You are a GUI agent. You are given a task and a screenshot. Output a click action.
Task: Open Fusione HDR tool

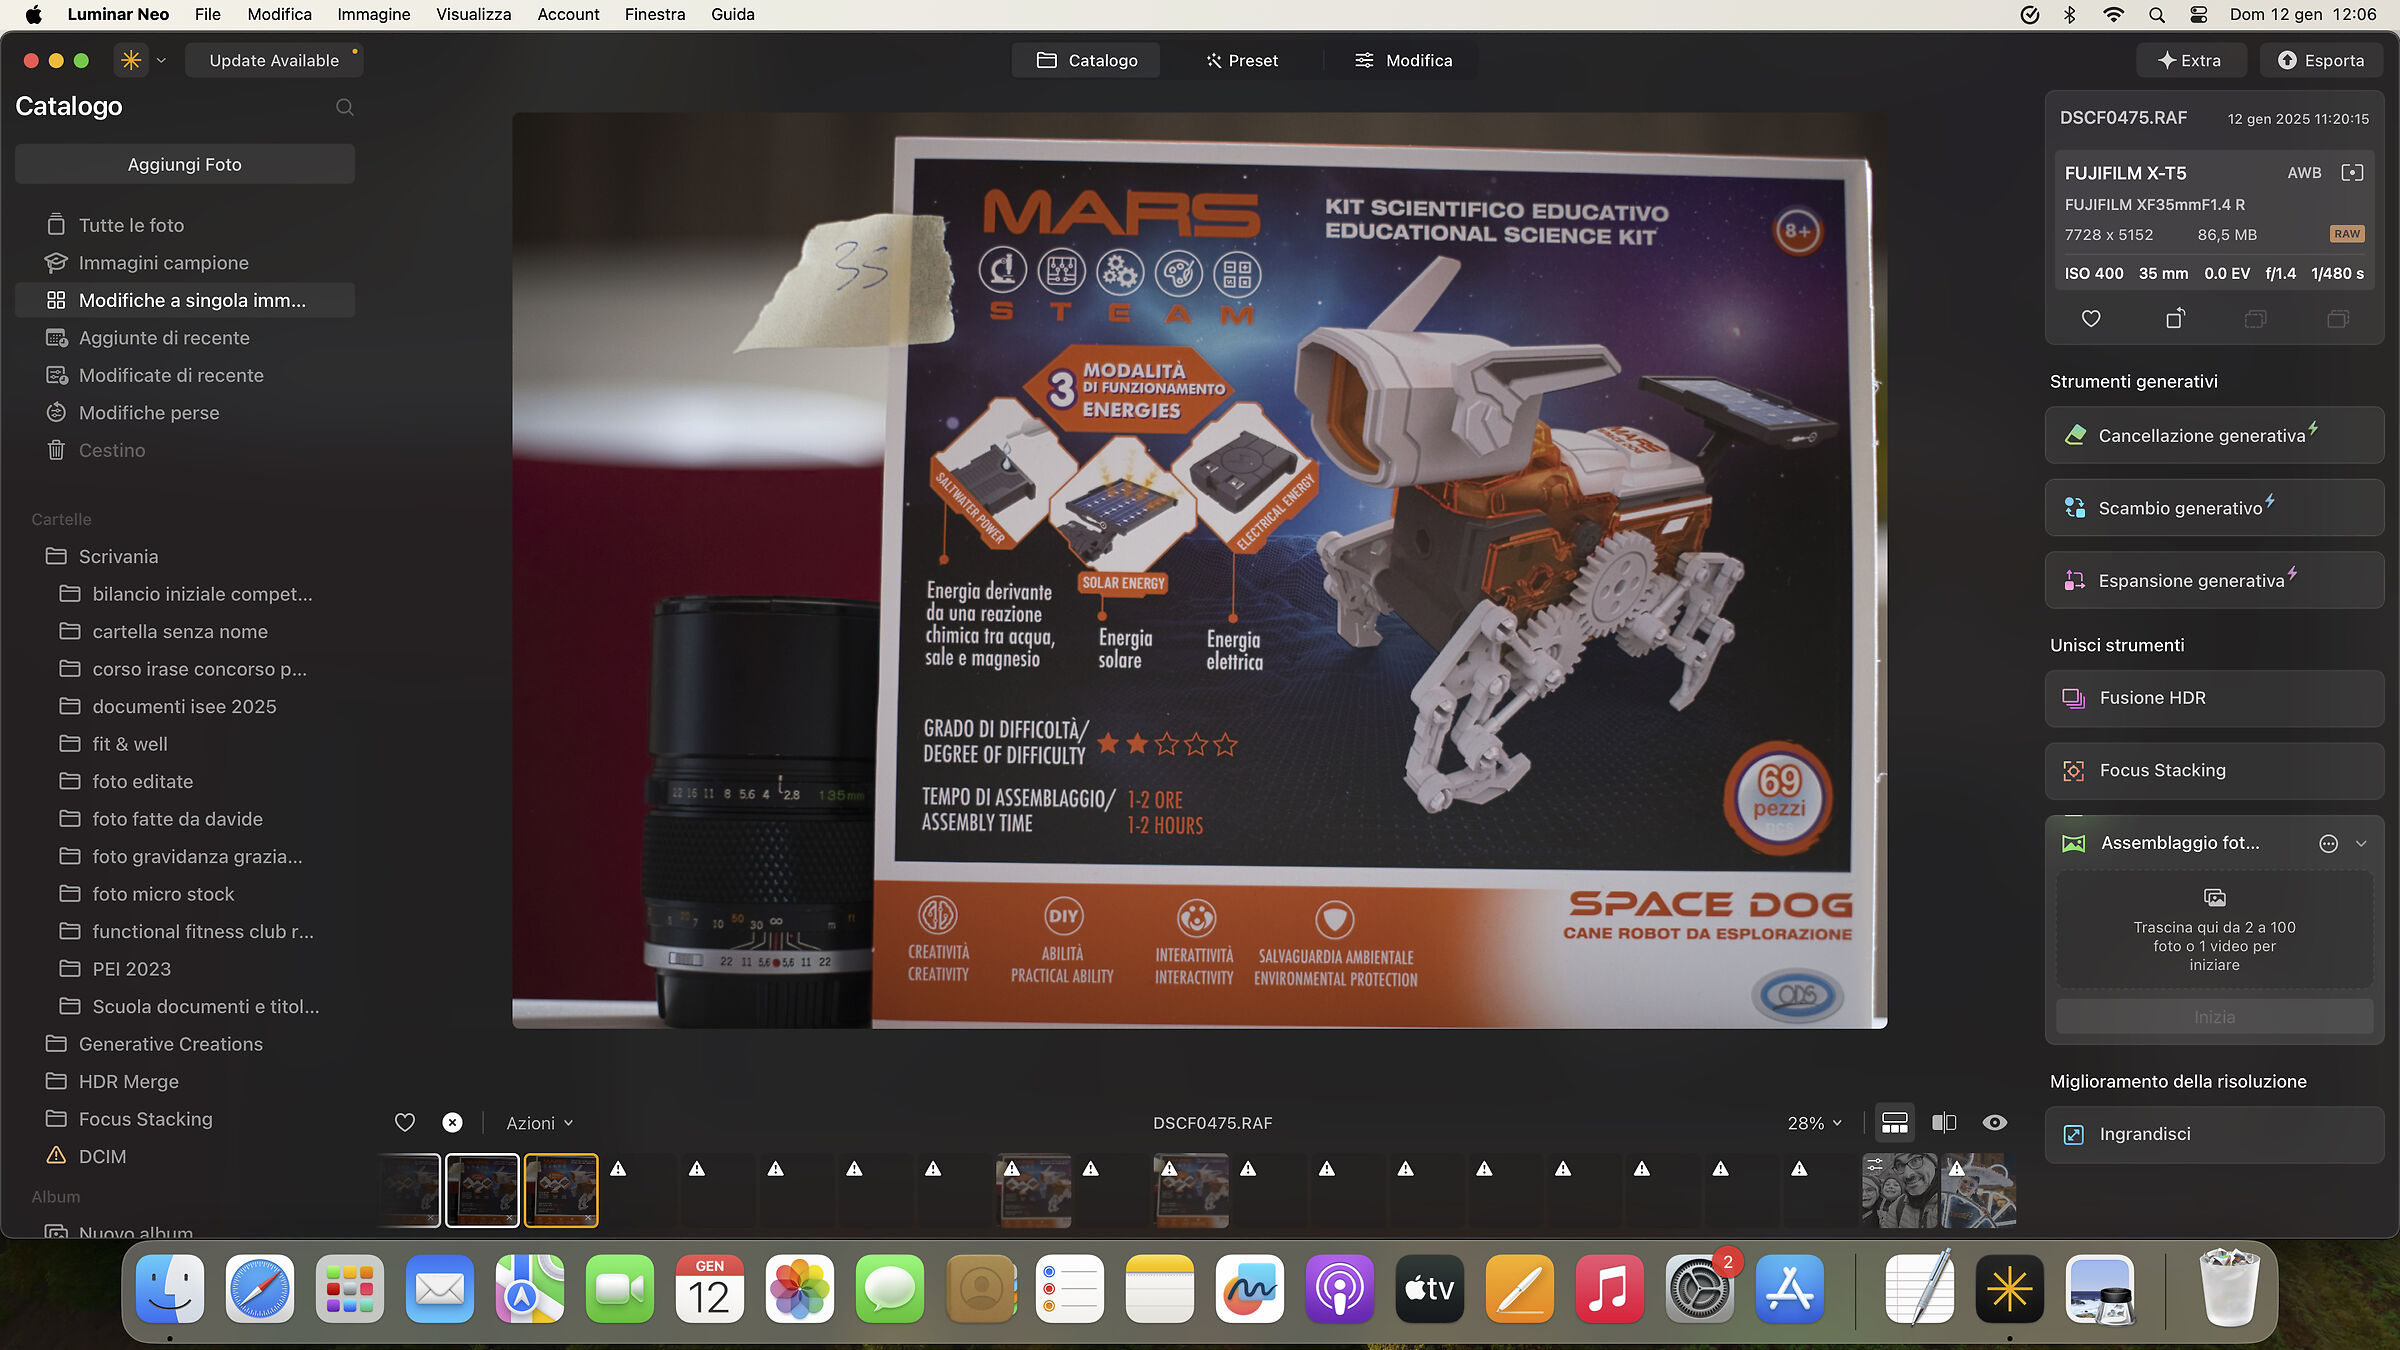point(2214,698)
